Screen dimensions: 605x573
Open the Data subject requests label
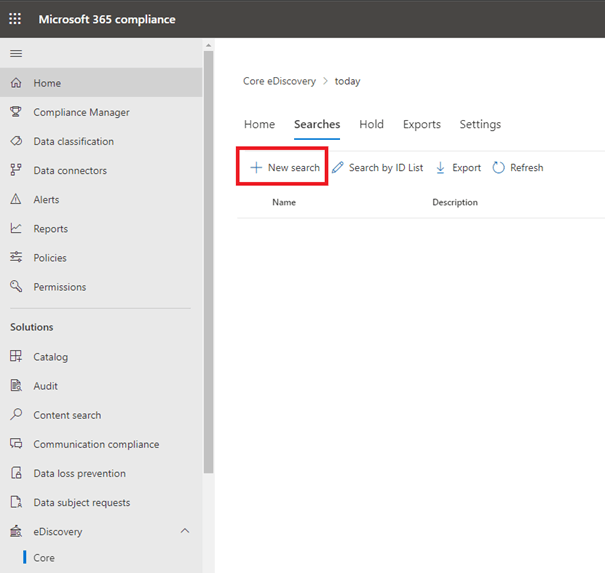pyautogui.click(x=82, y=503)
